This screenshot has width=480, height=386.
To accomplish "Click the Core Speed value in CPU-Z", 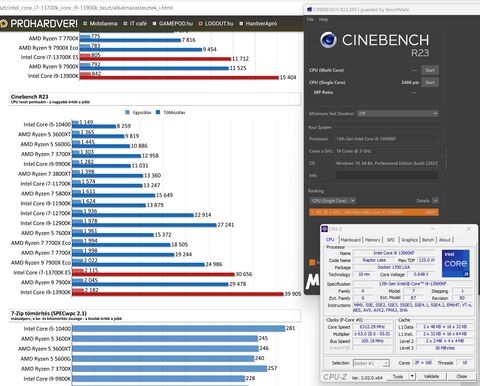I will [372, 327].
